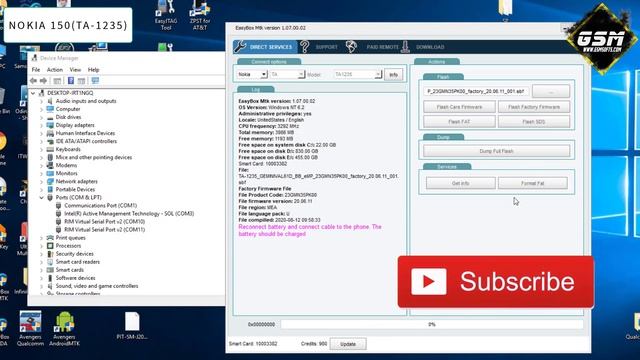Select the Smart card readers category
The height and width of the screenshot is (360, 640).
(x=78, y=262)
